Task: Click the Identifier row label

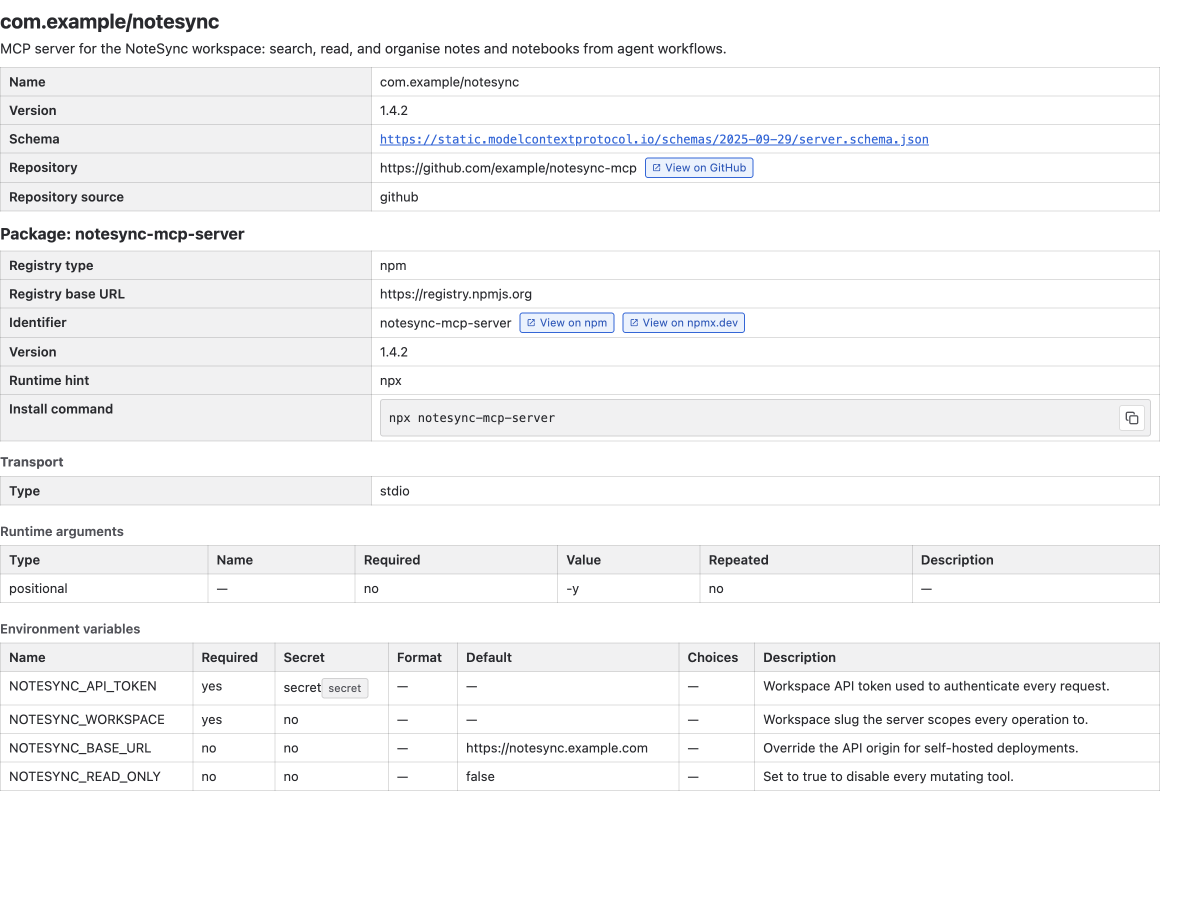Action: (x=38, y=323)
